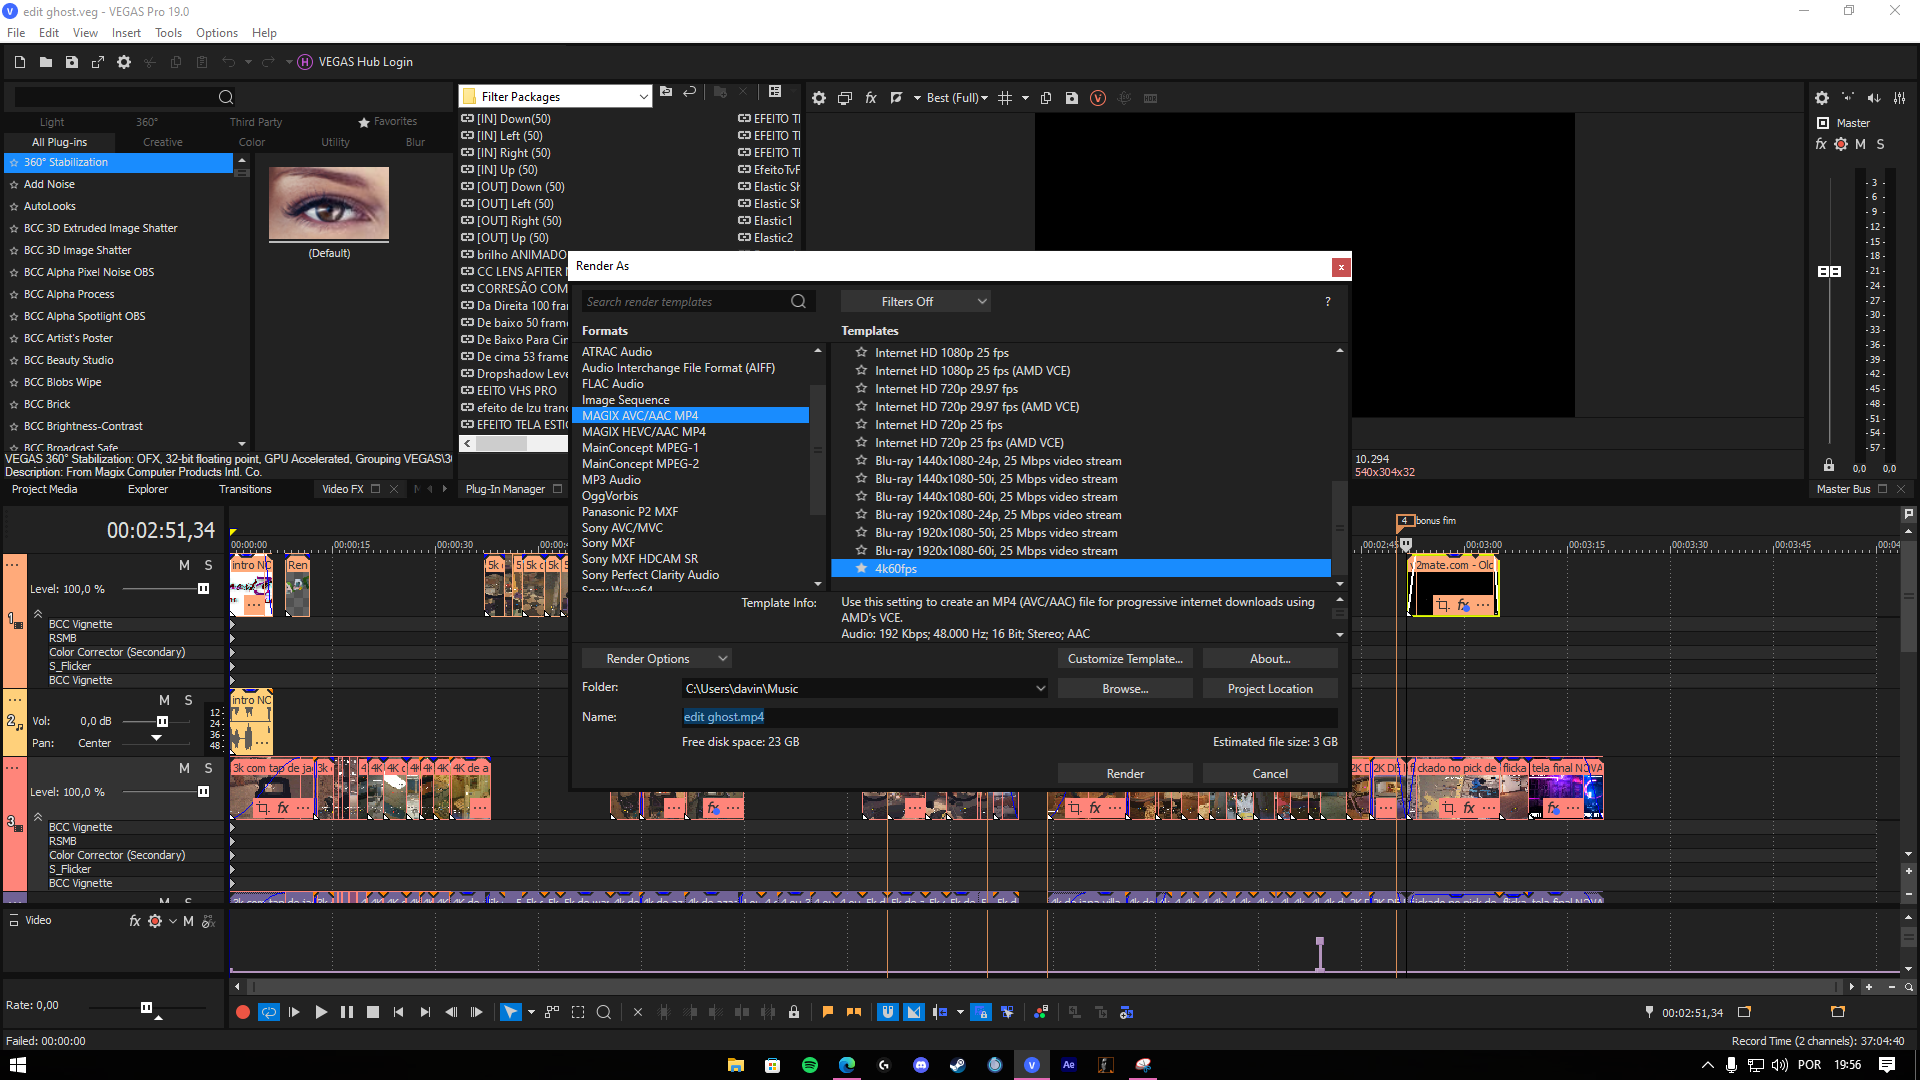
Task: Click the Play button in transport bar
Action: tap(320, 1012)
